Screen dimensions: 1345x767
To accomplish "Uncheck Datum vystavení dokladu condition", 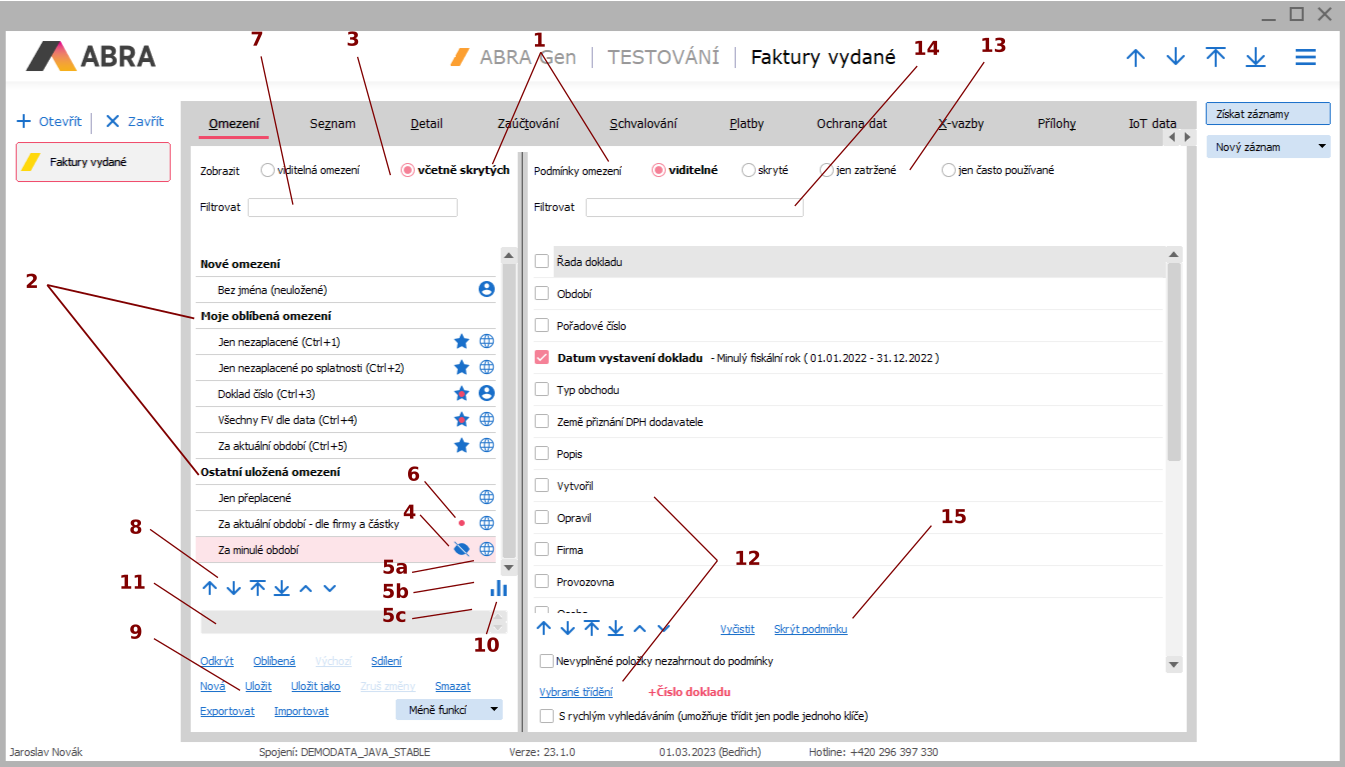I will [x=542, y=357].
